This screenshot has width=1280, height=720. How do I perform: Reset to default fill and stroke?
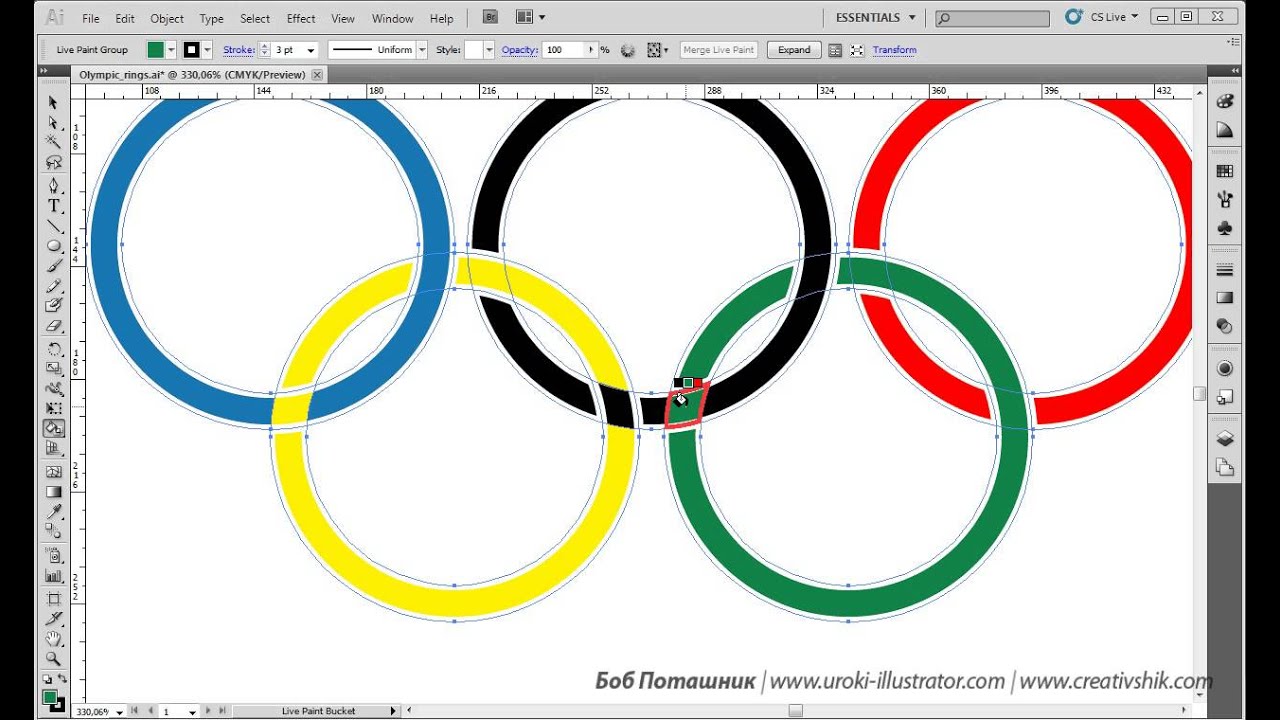point(46,680)
